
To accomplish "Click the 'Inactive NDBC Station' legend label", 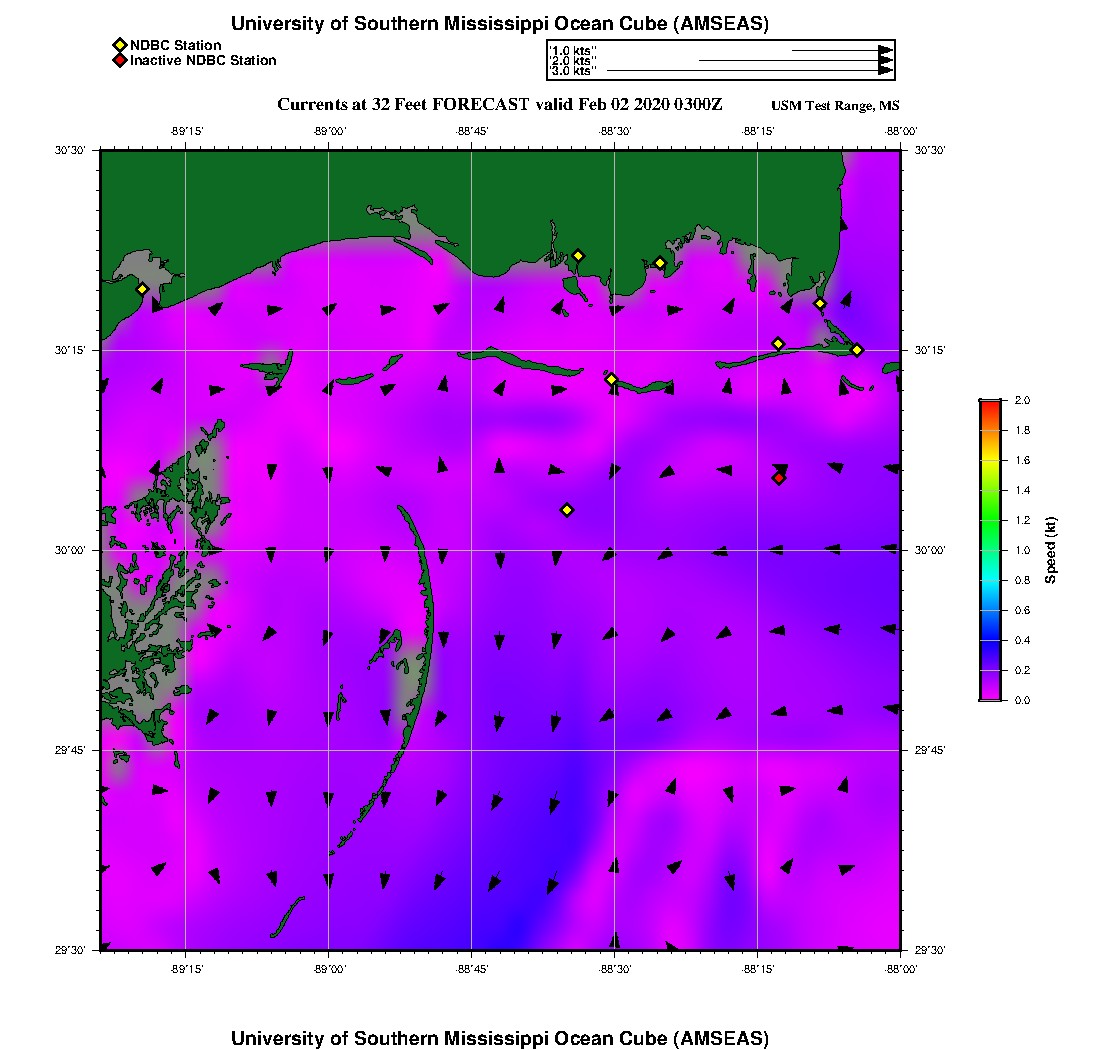I will click(x=203, y=60).
